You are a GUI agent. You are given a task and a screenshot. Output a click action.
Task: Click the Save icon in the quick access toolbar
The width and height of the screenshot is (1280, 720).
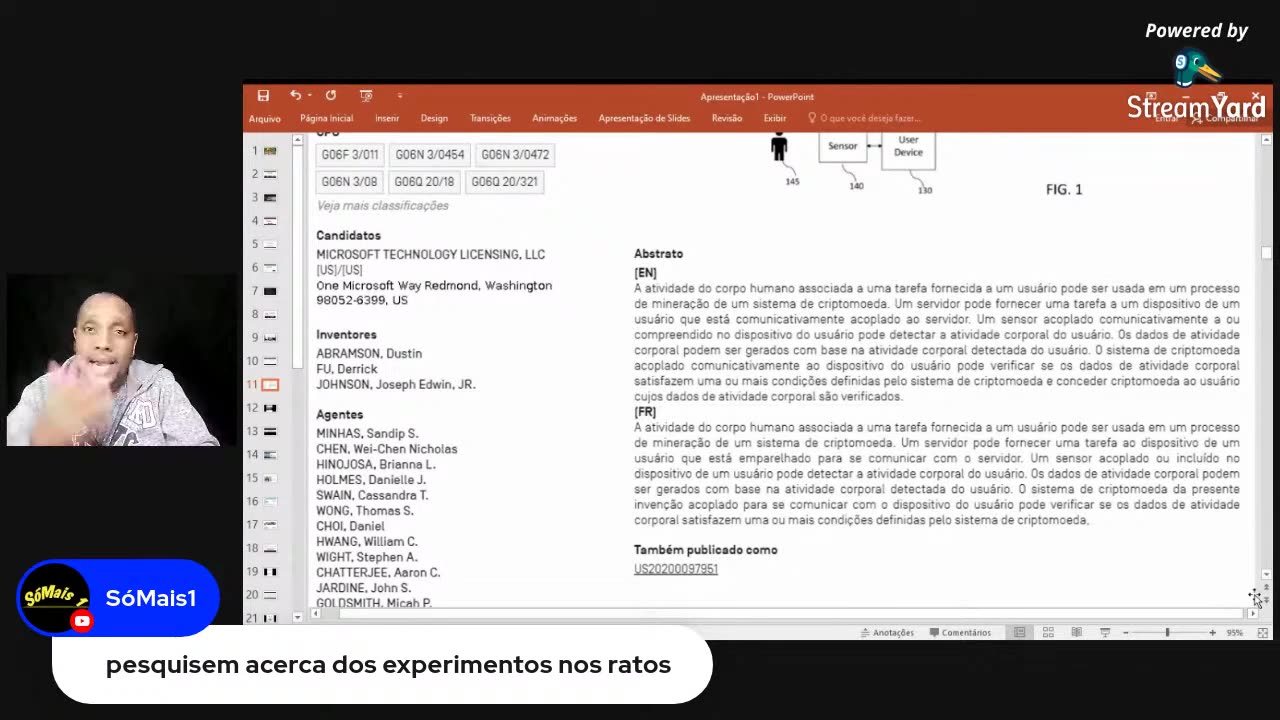263,96
